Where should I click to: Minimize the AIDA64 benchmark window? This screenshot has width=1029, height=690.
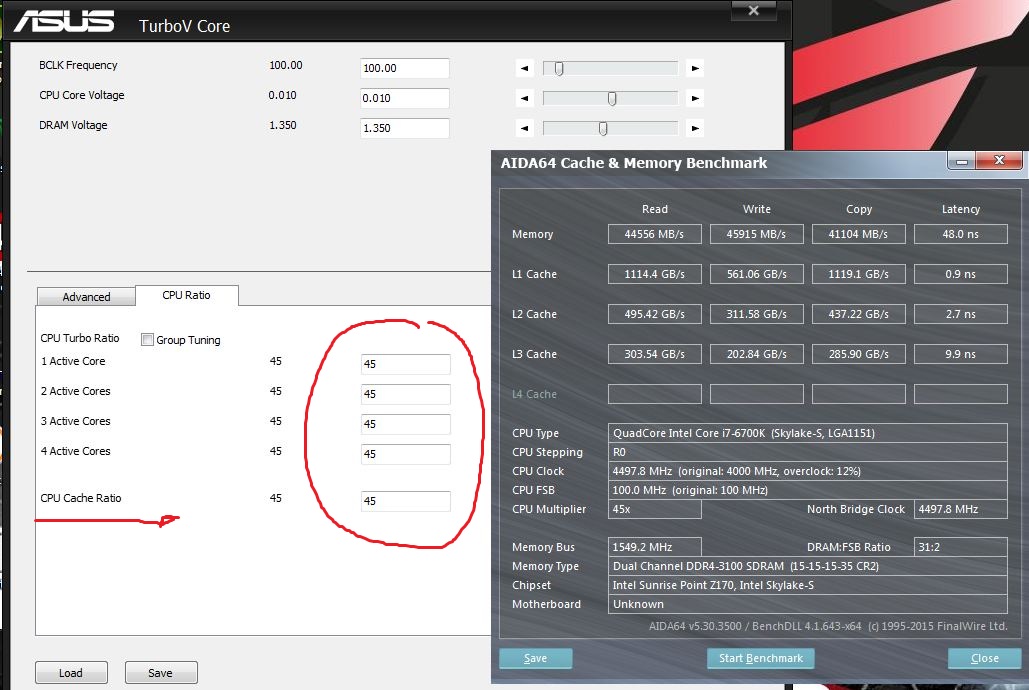[x=961, y=161]
